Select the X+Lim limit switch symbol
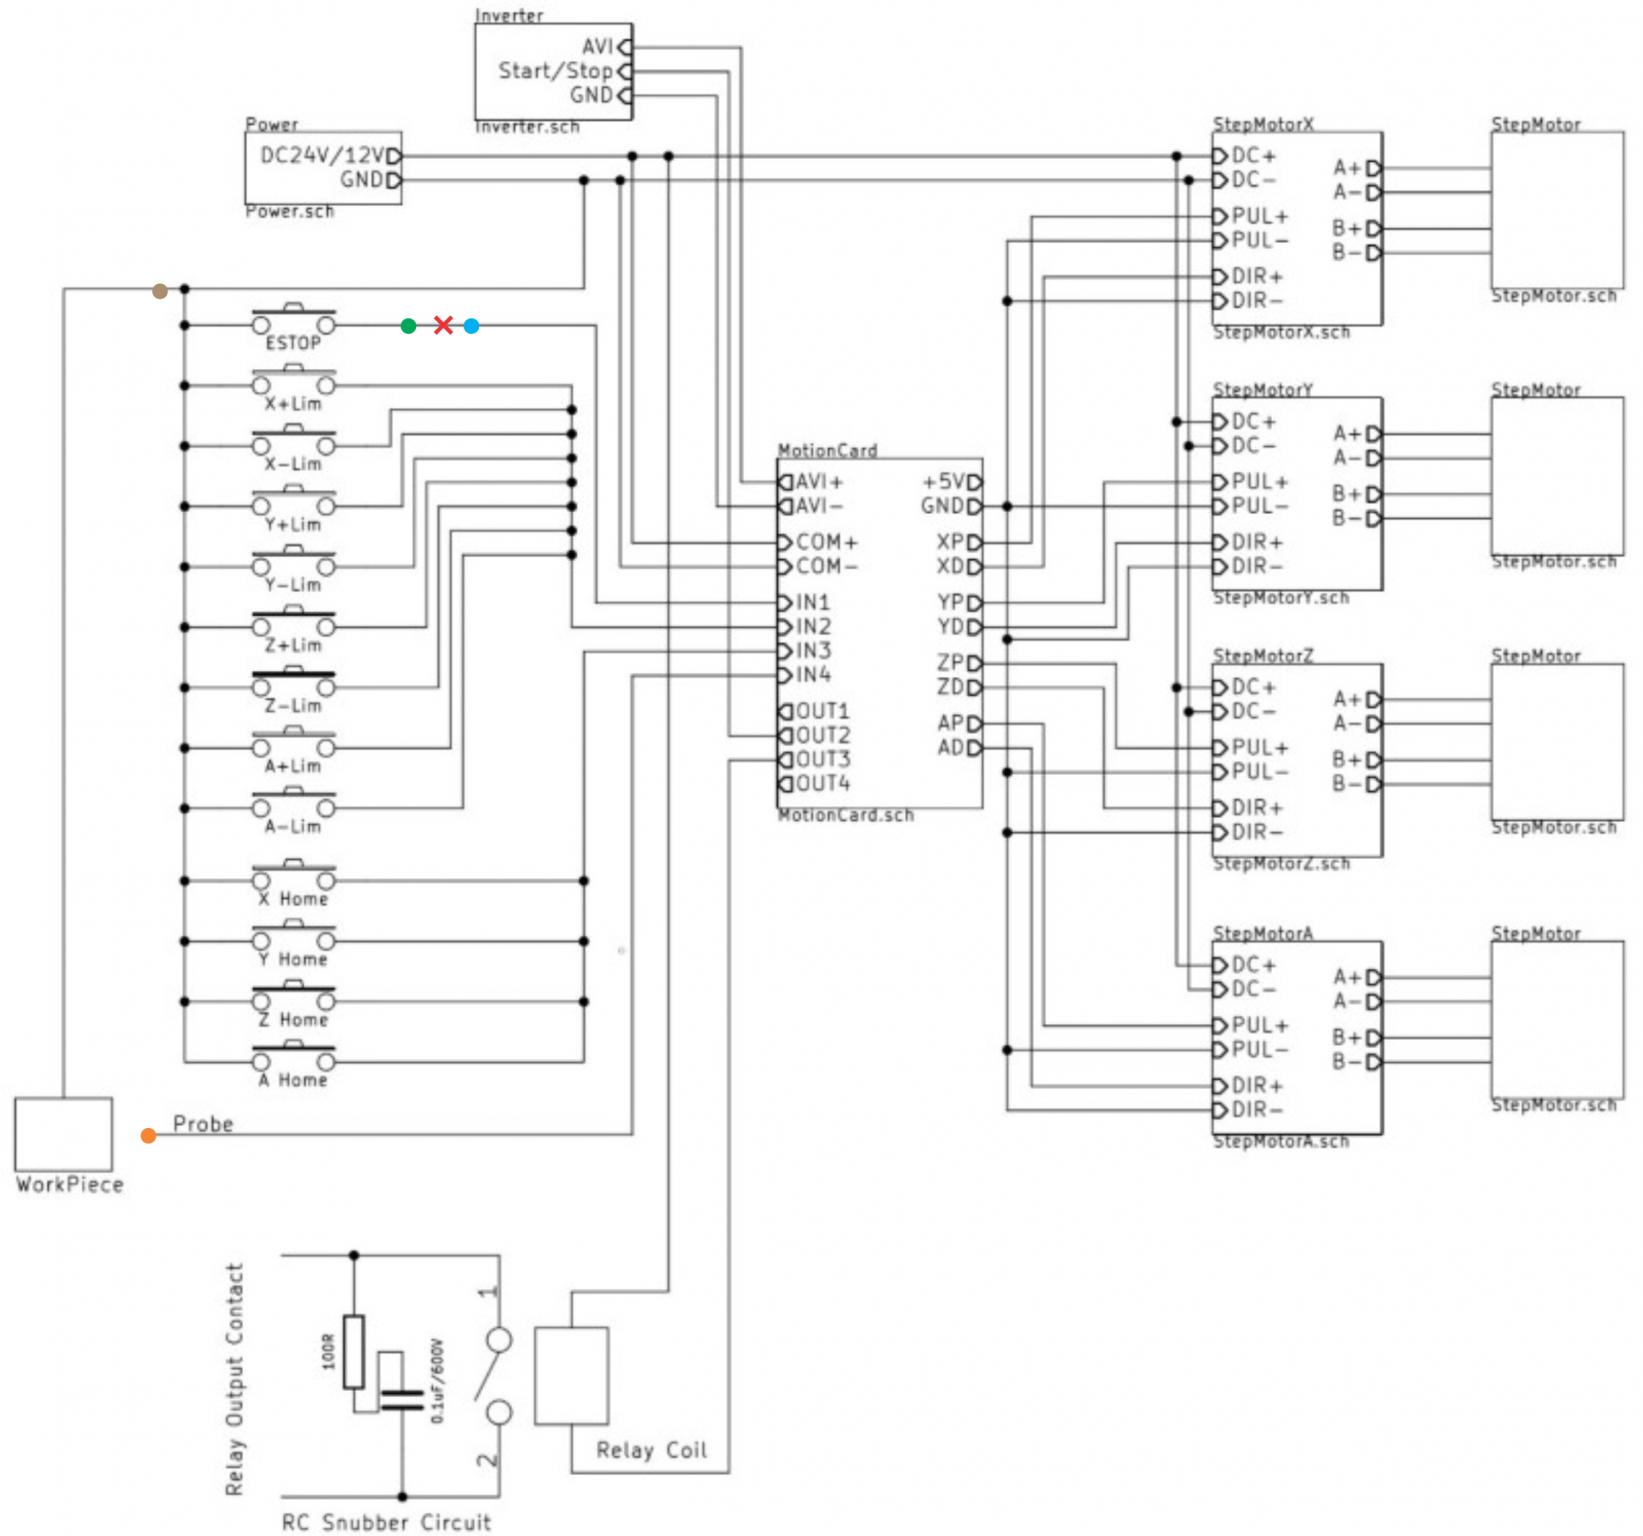 click(293, 383)
